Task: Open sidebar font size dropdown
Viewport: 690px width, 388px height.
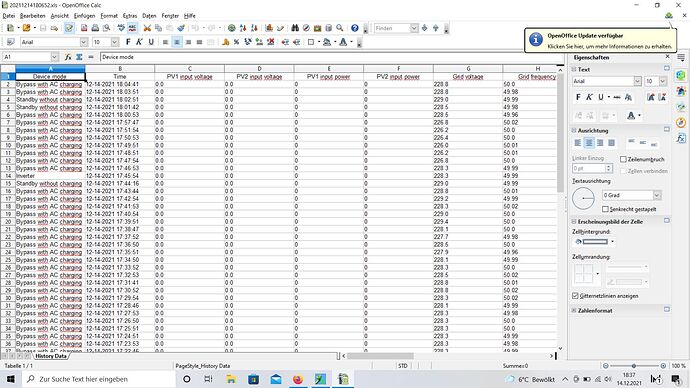Action: [662, 81]
